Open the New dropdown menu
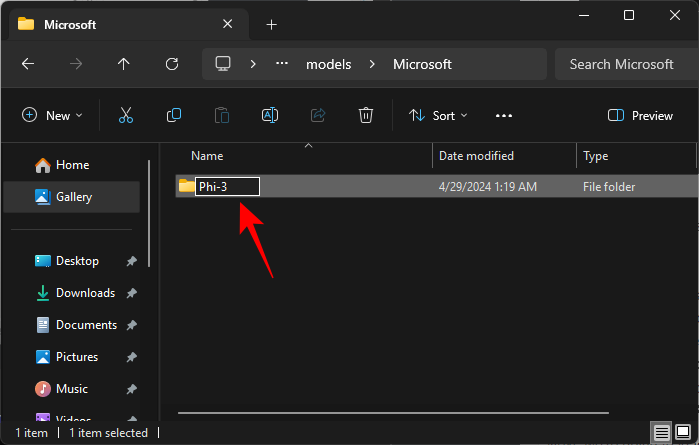The height and width of the screenshot is (445, 699). point(52,115)
